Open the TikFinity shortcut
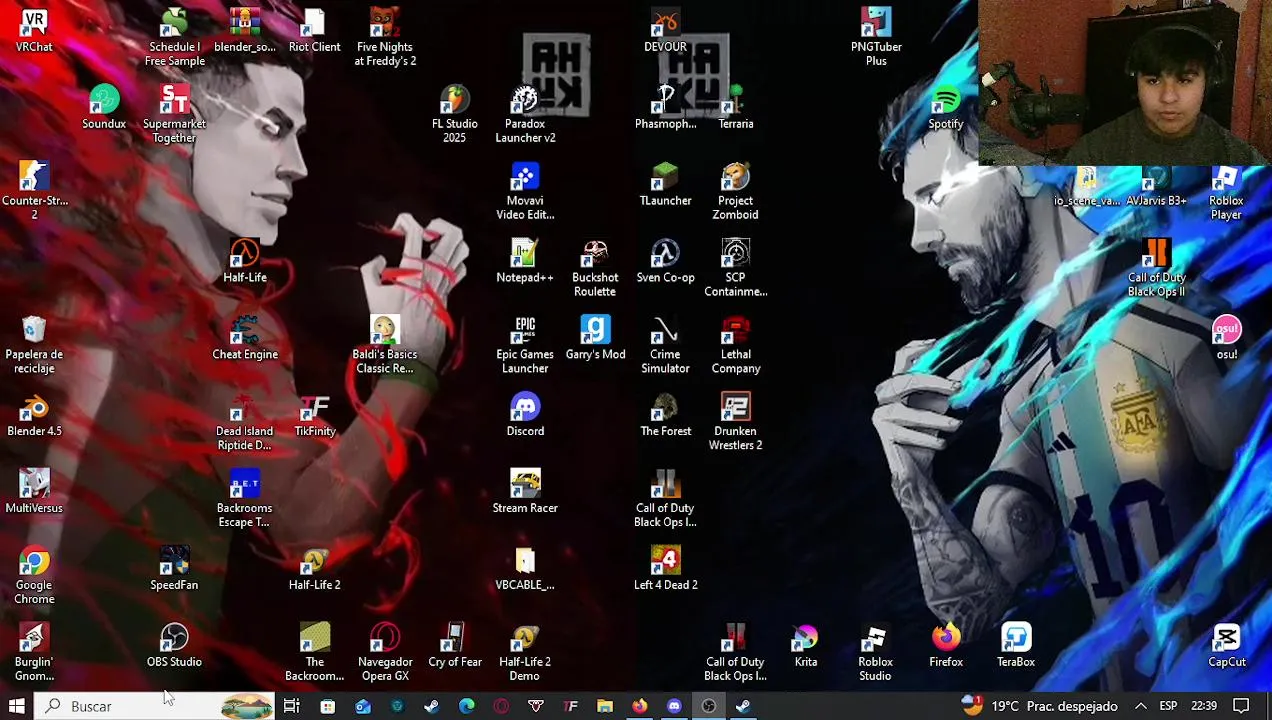The height and width of the screenshot is (720, 1272). click(314, 416)
